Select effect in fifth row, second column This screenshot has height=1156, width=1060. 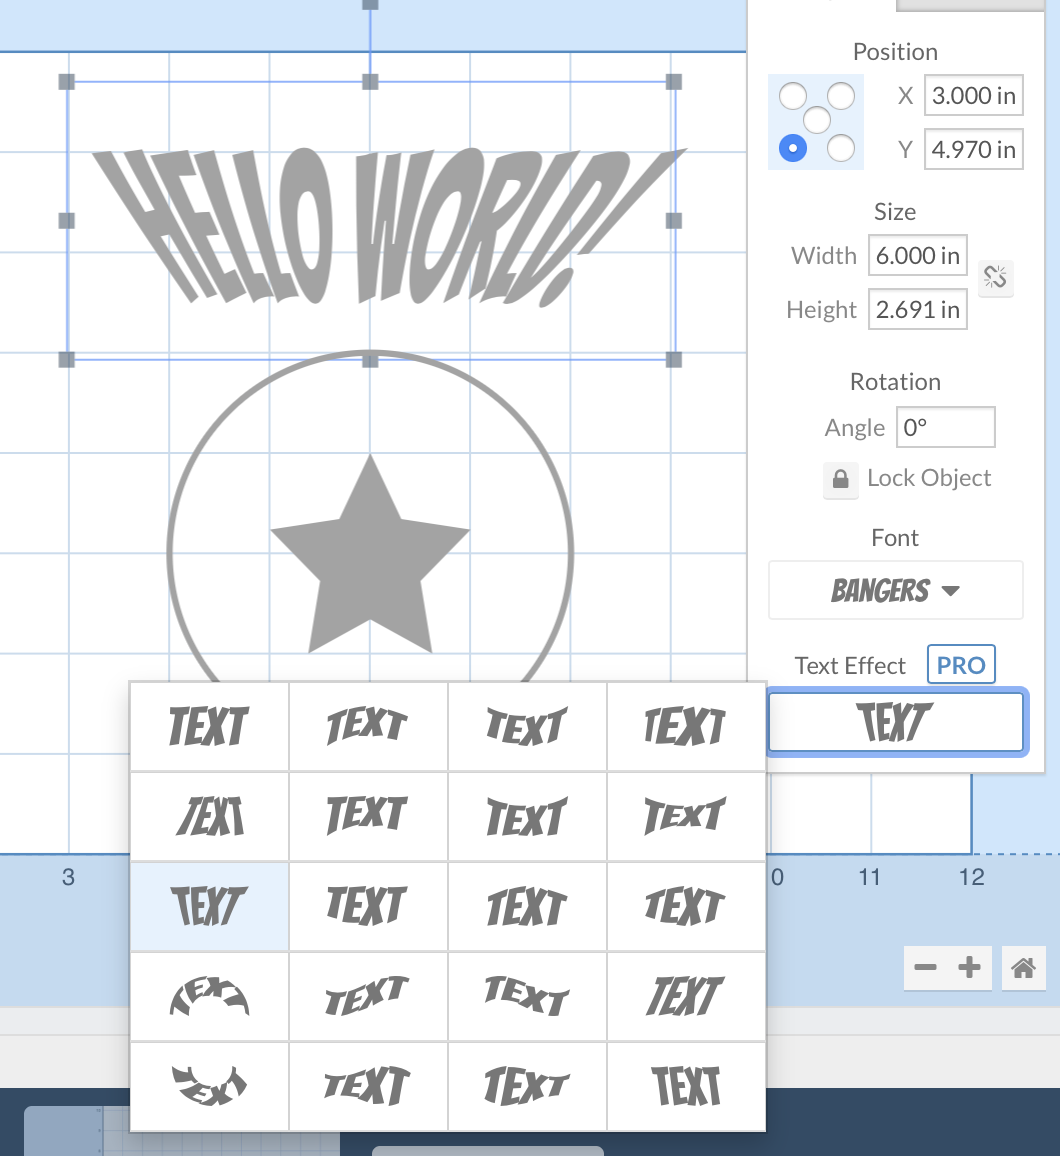[368, 1087]
